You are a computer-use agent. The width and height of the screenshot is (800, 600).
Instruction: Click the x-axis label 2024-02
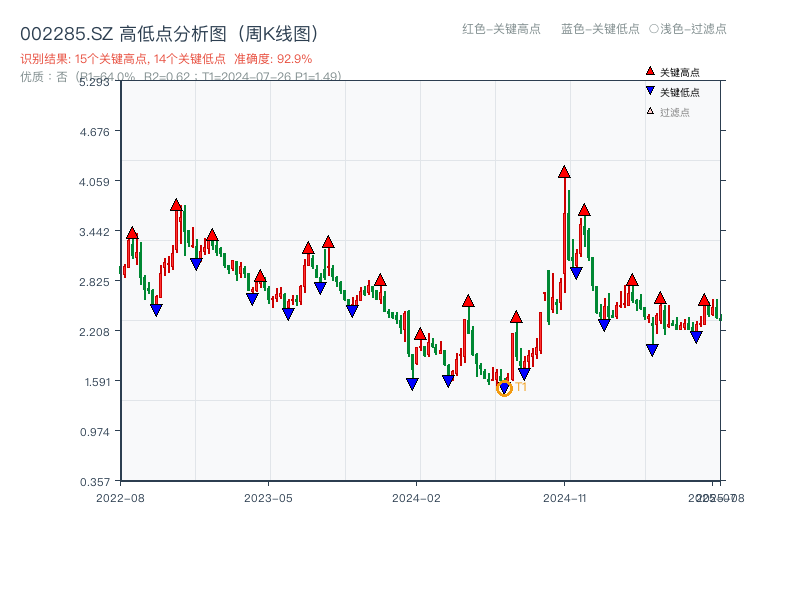[416, 498]
